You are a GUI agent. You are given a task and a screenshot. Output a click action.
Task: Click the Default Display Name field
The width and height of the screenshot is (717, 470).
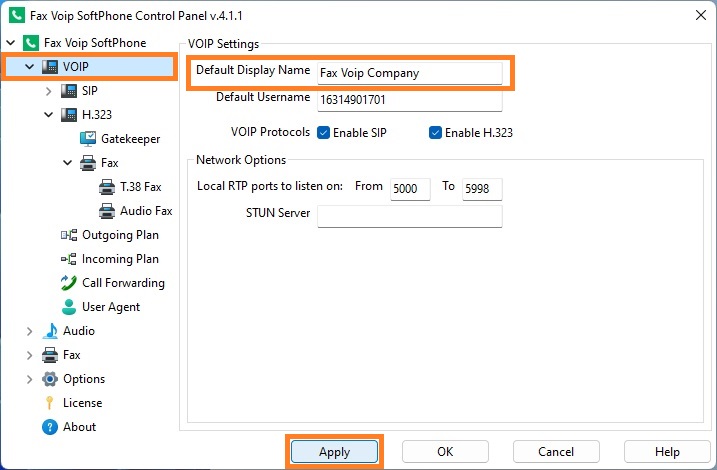pyautogui.click(x=410, y=73)
